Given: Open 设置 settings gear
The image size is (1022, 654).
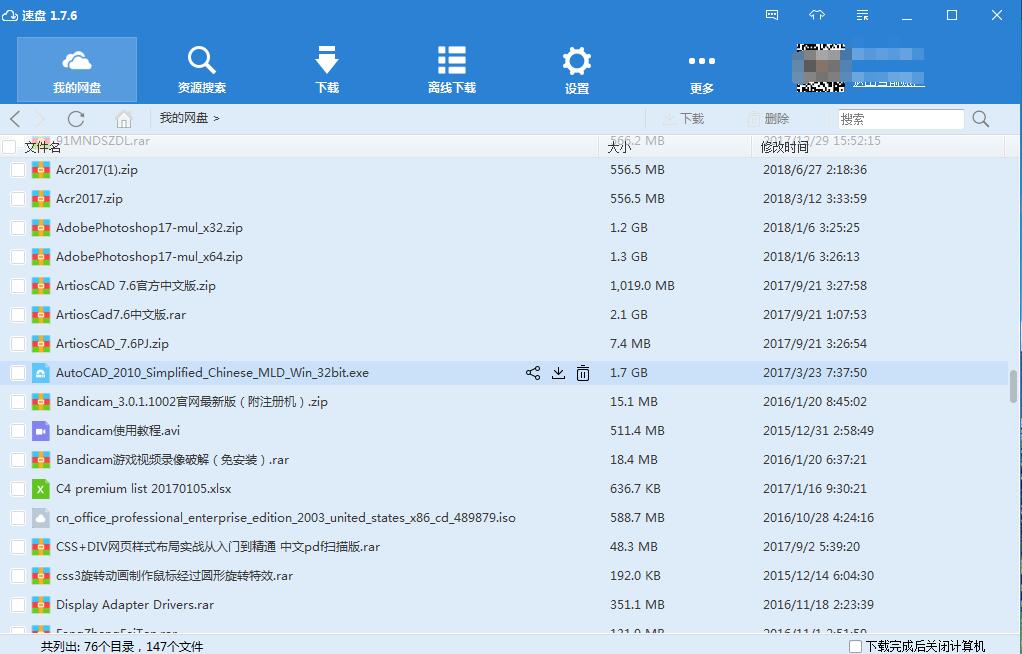Looking at the screenshot, I should point(577,69).
